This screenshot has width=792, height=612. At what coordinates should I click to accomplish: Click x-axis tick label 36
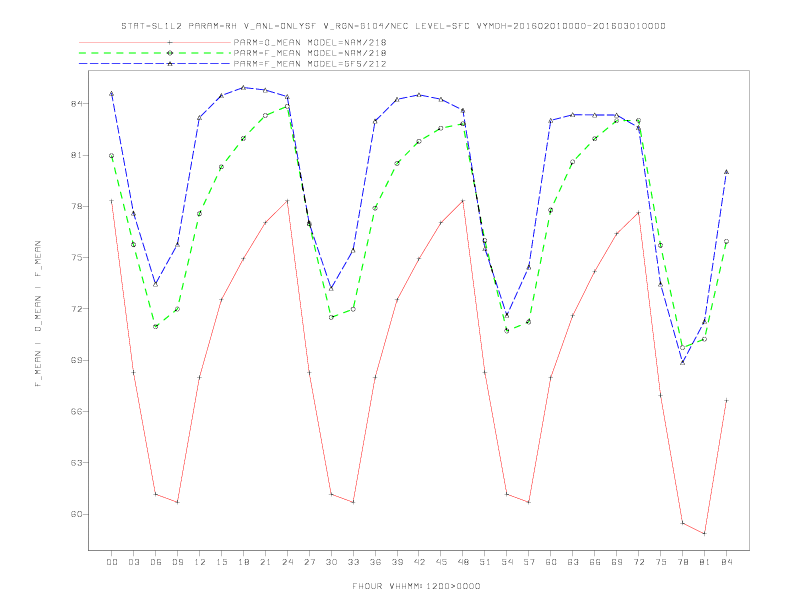[x=375, y=562]
